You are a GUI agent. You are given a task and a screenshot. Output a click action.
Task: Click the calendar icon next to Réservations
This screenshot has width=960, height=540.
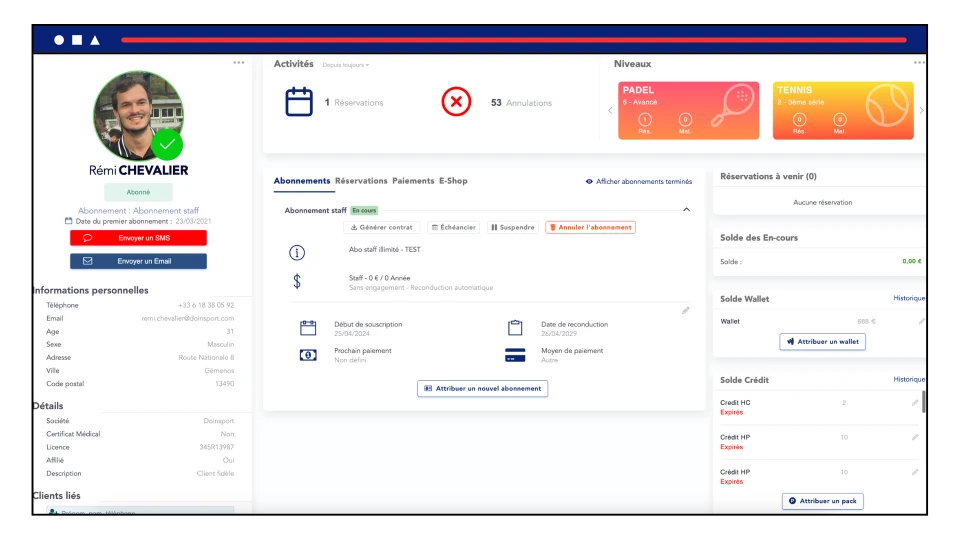pos(299,102)
